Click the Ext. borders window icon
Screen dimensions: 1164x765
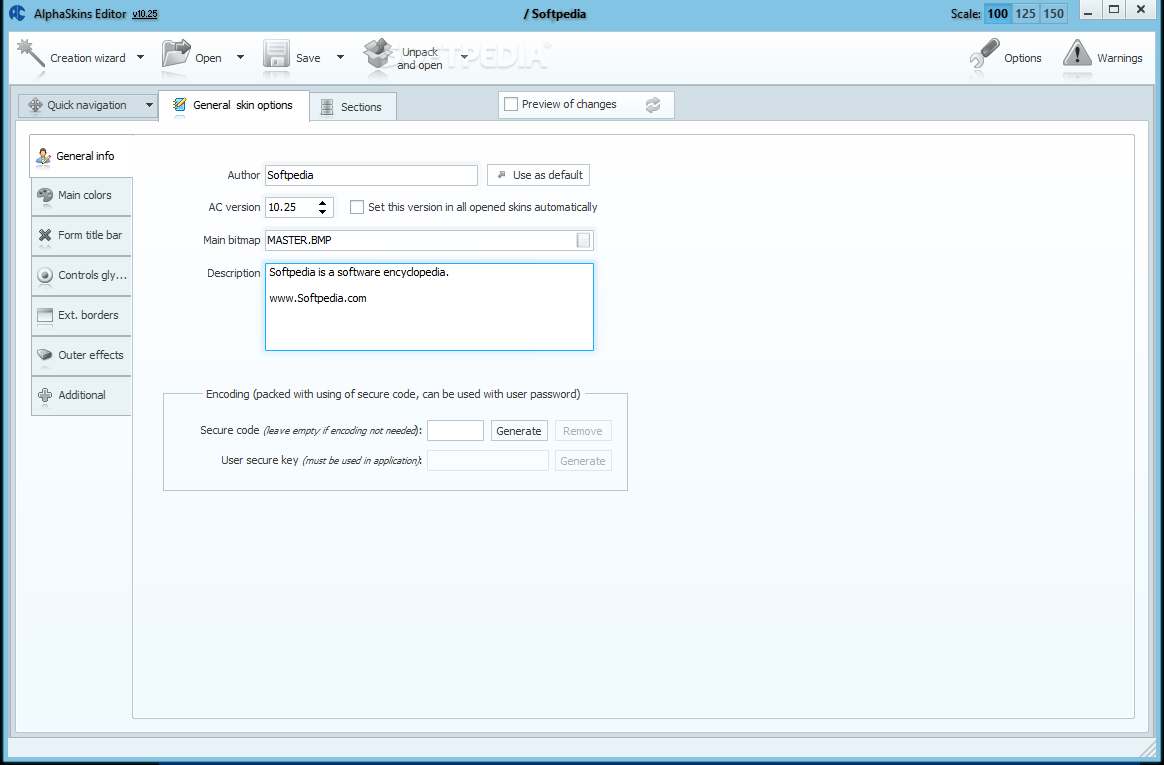coord(45,315)
